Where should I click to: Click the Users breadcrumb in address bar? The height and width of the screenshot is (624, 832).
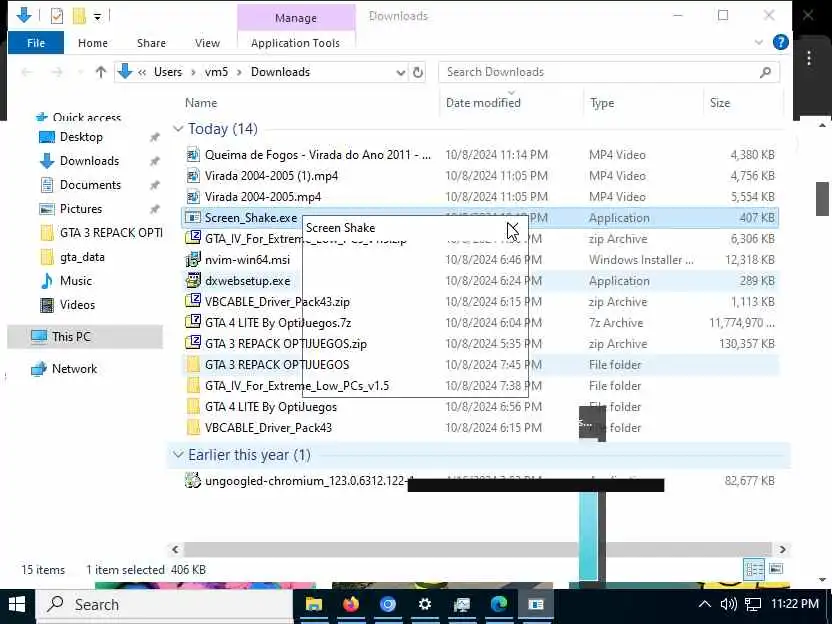[x=168, y=72]
